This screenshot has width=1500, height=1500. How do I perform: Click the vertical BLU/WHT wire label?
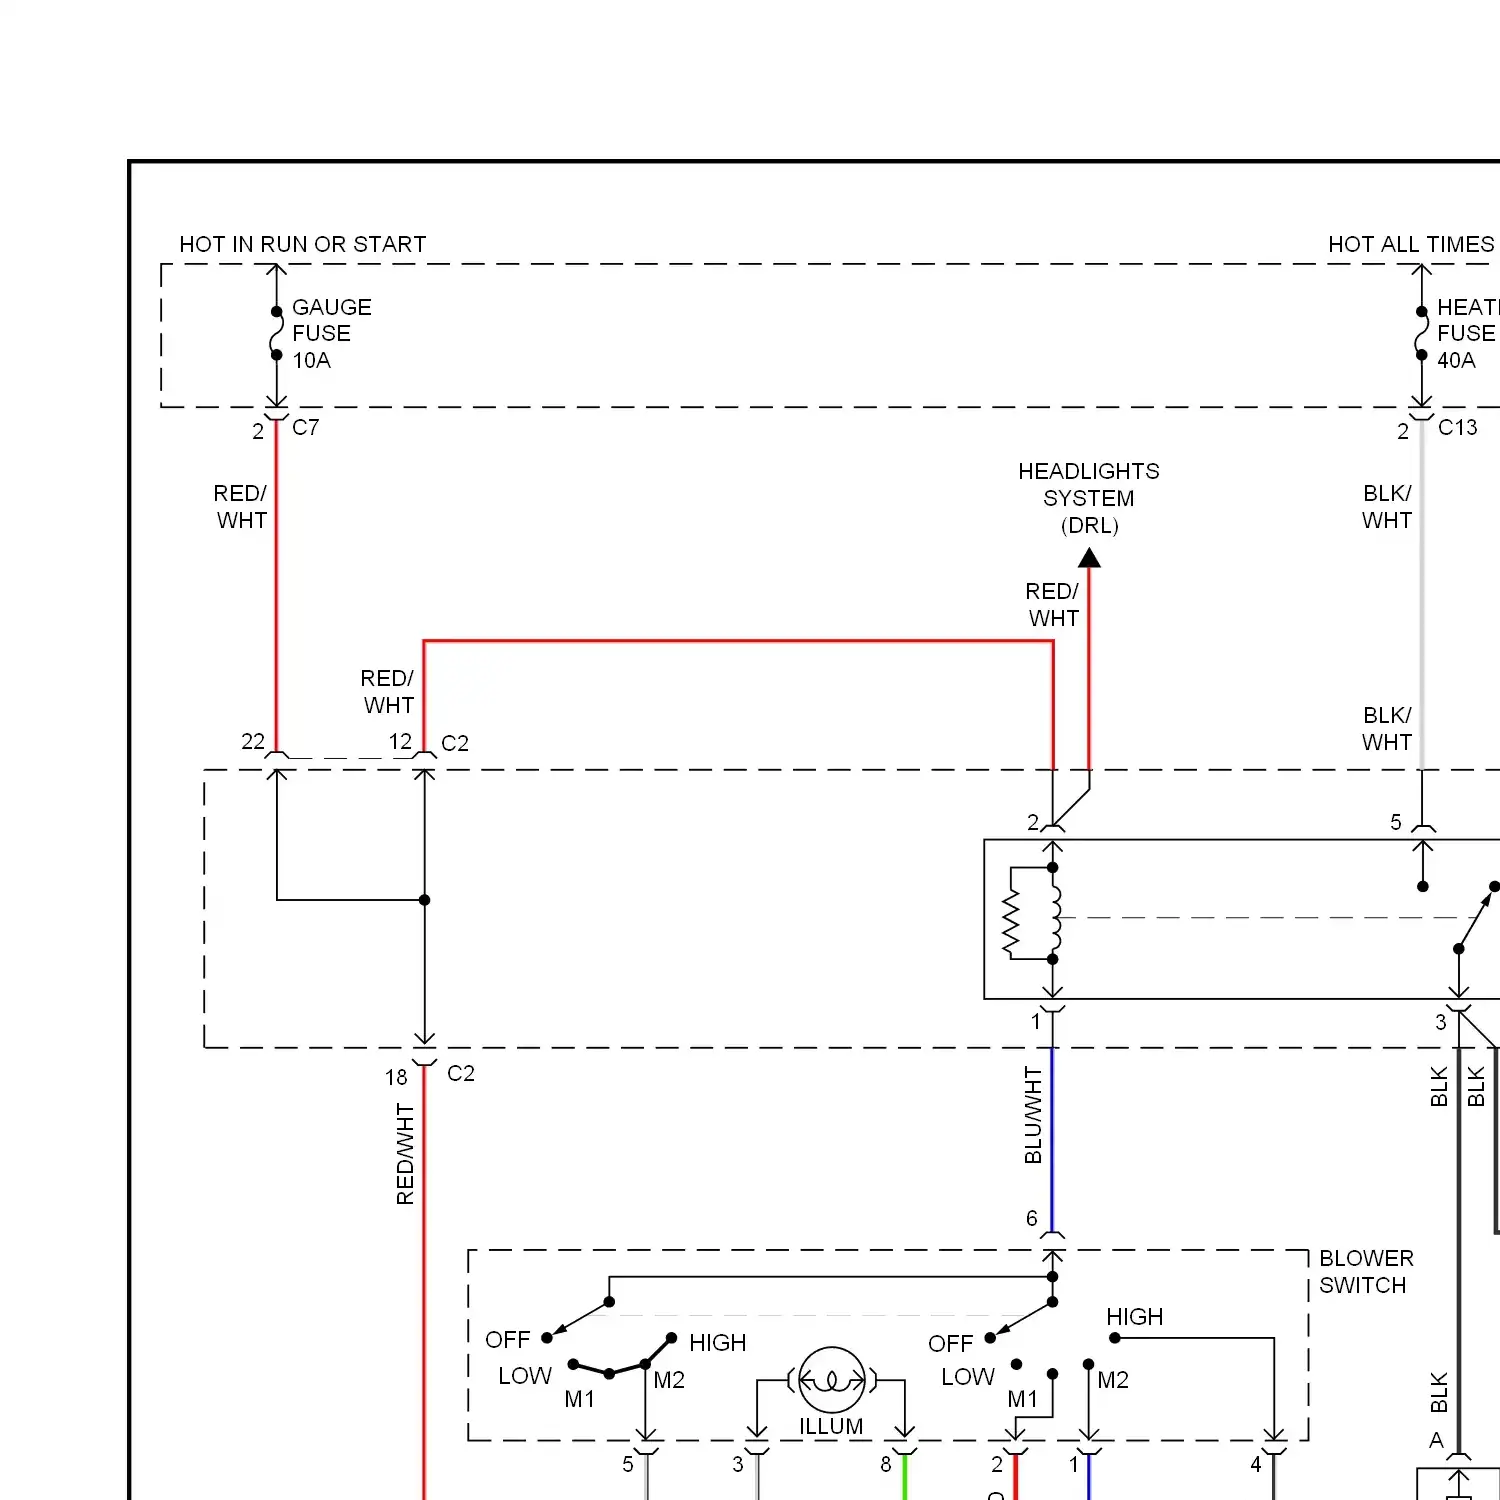(x=1033, y=1115)
